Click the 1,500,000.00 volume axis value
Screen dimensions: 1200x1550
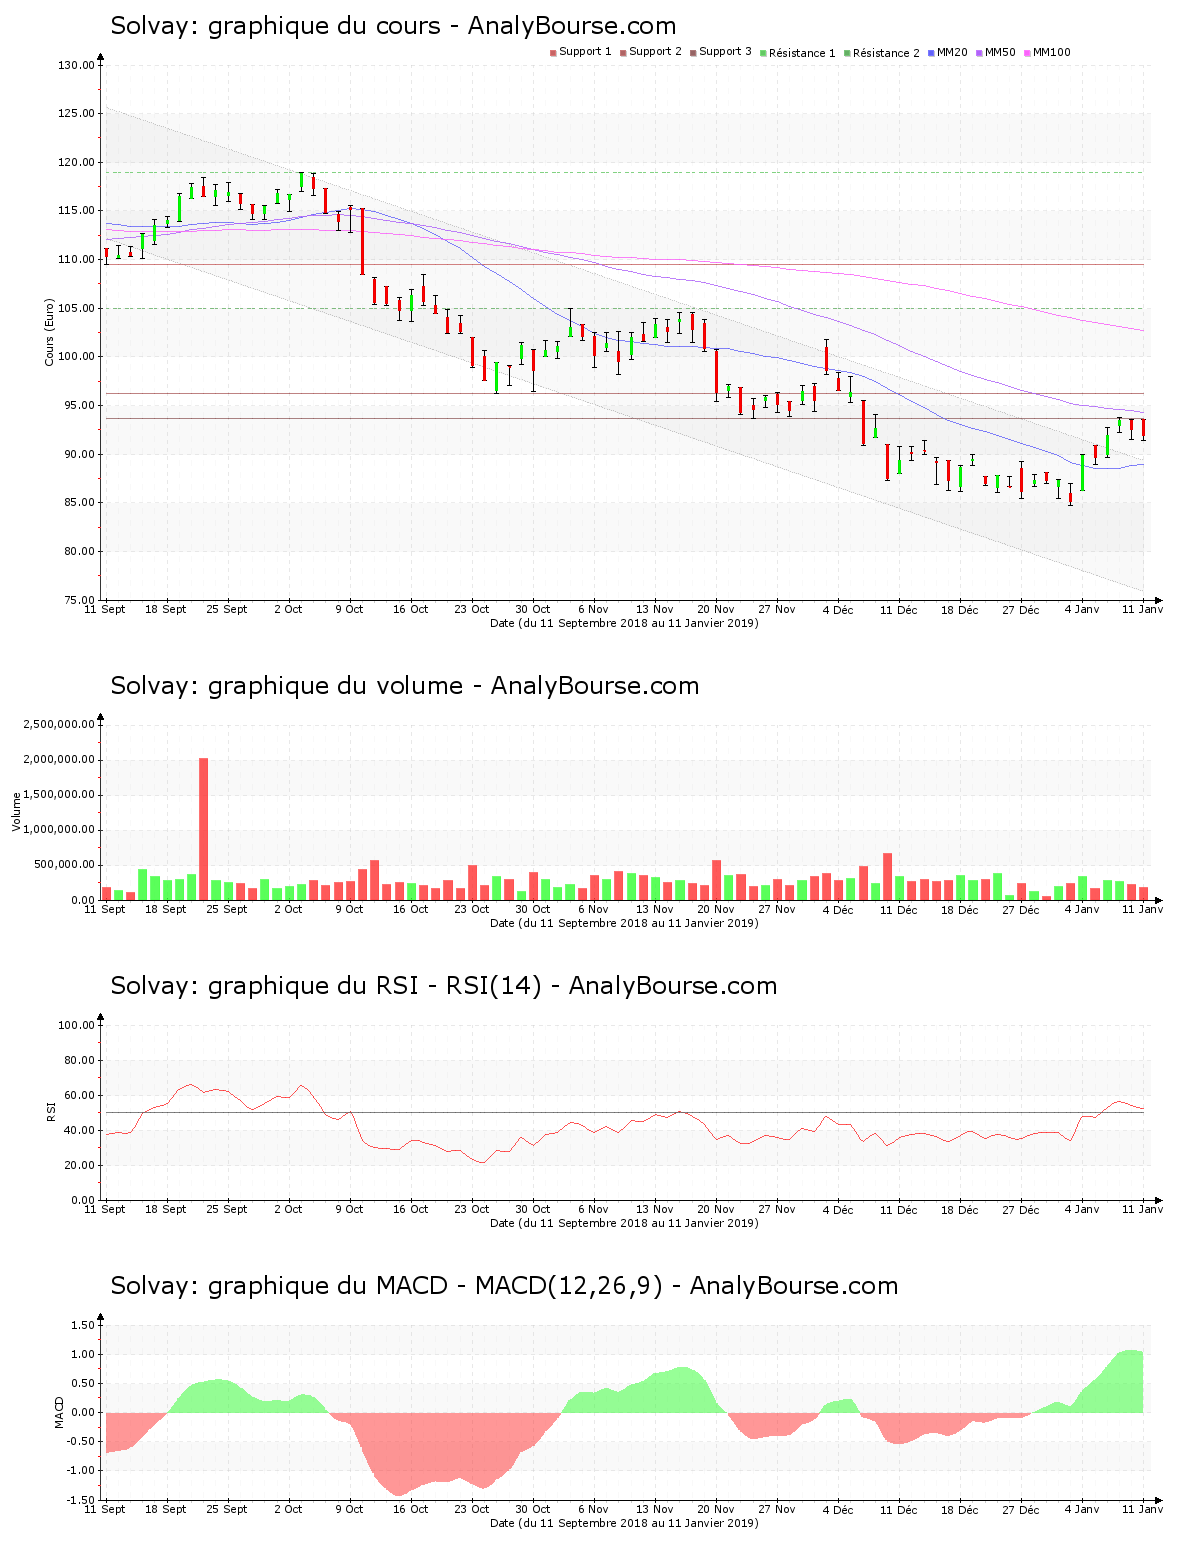click(x=60, y=795)
